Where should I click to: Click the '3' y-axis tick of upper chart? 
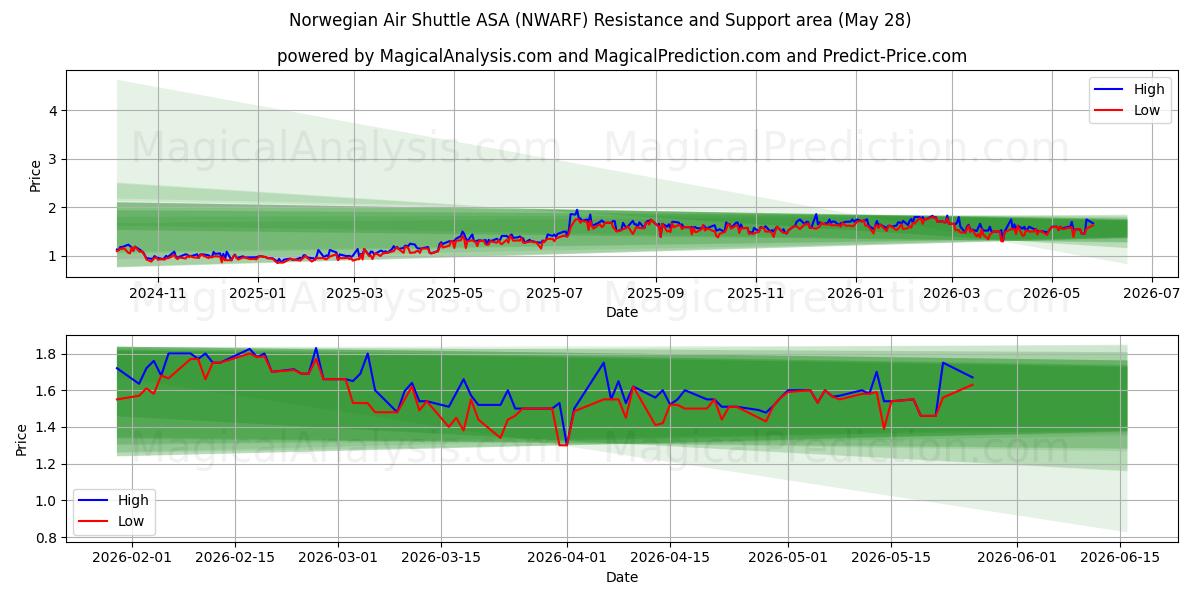(55, 159)
